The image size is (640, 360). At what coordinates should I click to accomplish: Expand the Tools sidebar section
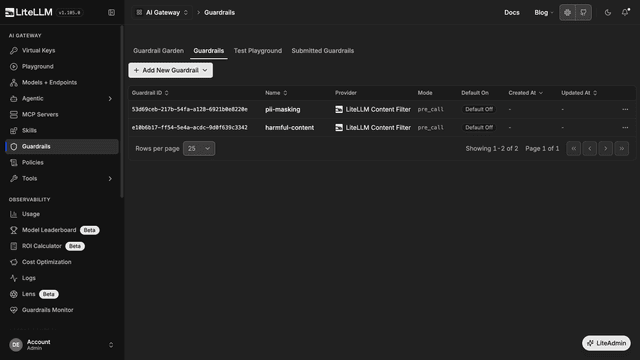point(62,178)
